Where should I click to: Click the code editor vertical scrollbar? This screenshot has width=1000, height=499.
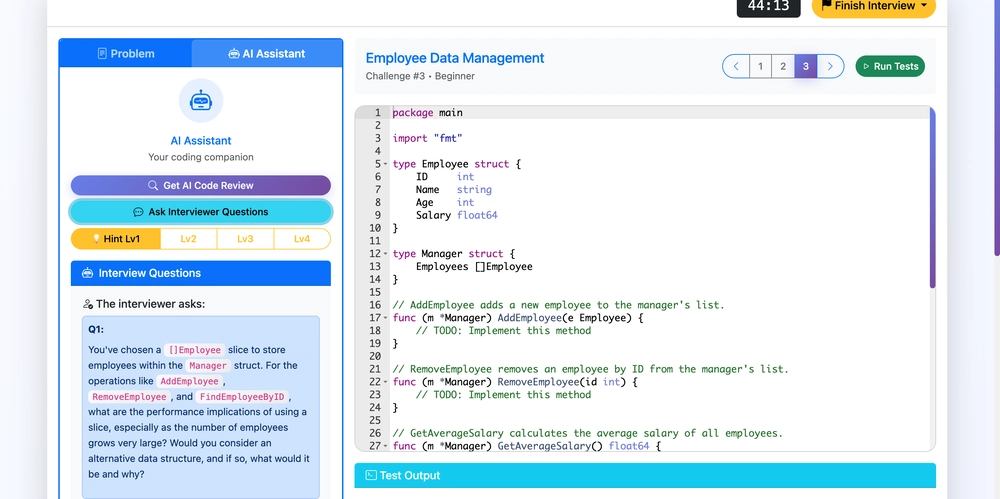932,198
